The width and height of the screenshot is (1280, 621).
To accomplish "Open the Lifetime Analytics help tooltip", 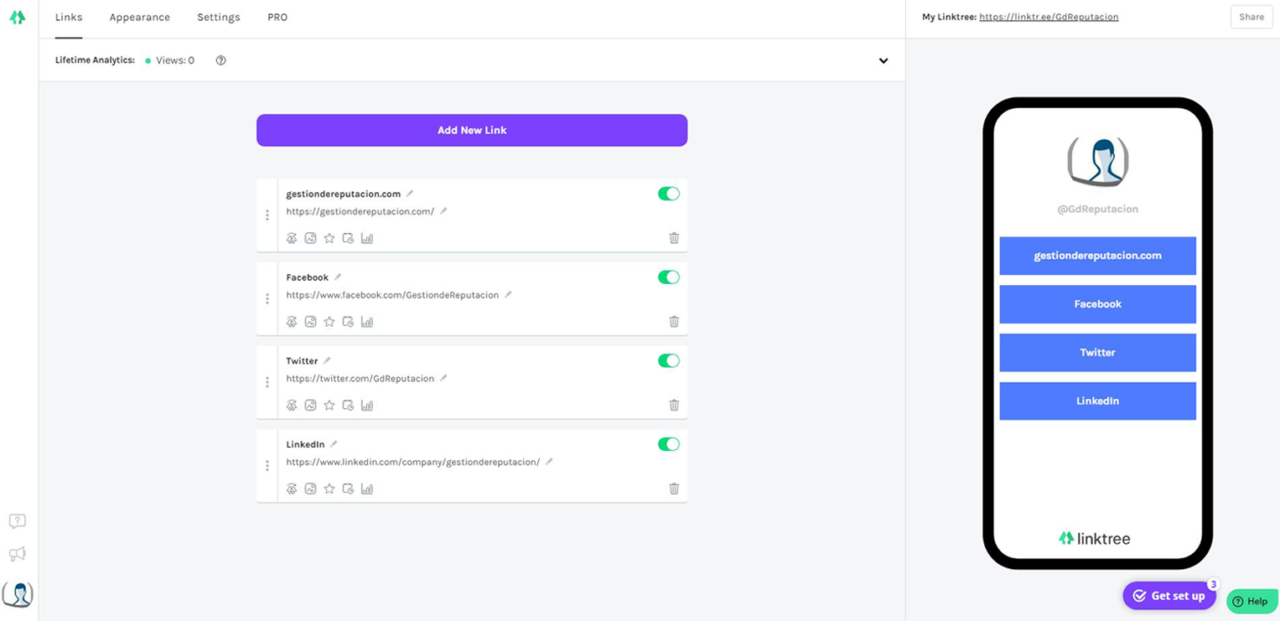I will point(220,60).
